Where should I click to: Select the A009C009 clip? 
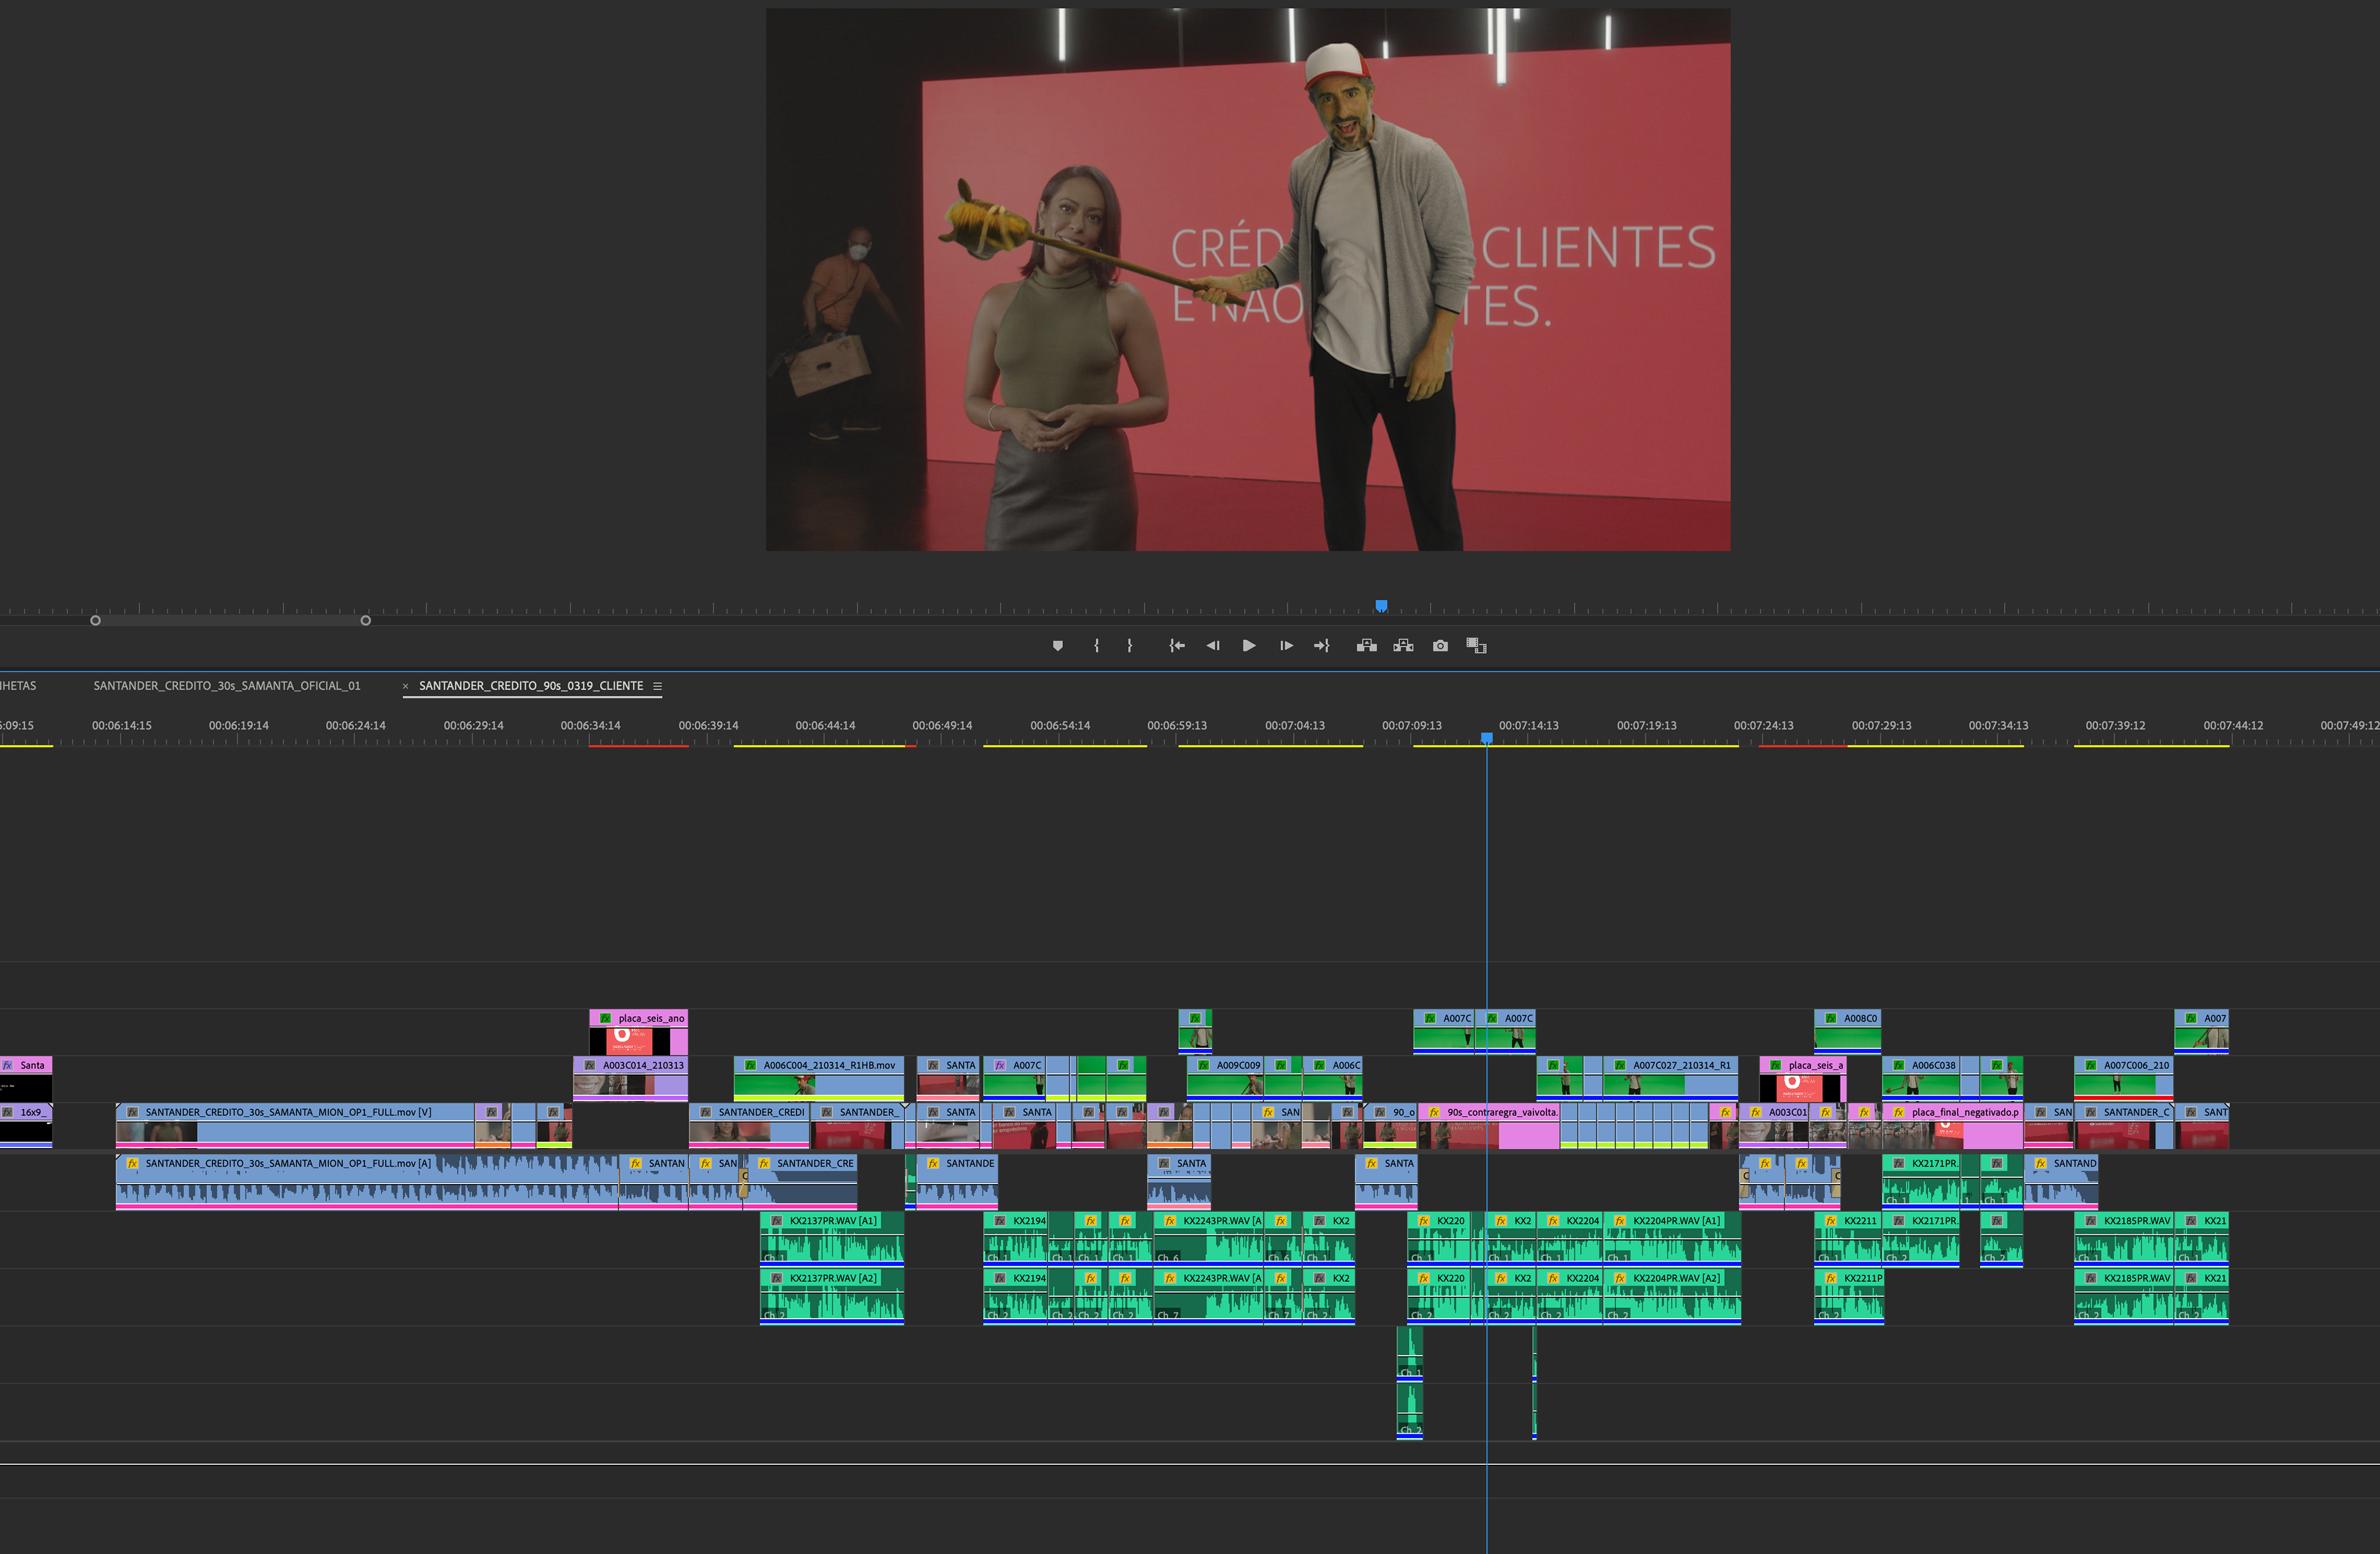pos(1226,1079)
